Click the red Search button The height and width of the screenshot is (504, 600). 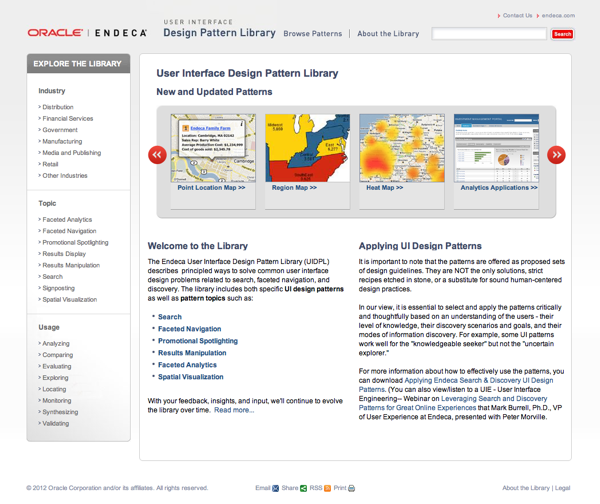tap(562, 34)
